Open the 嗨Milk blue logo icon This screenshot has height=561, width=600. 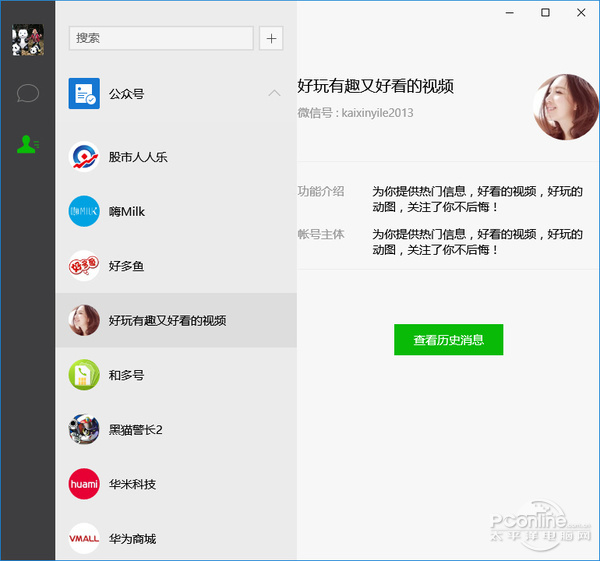[x=84, y=211]
